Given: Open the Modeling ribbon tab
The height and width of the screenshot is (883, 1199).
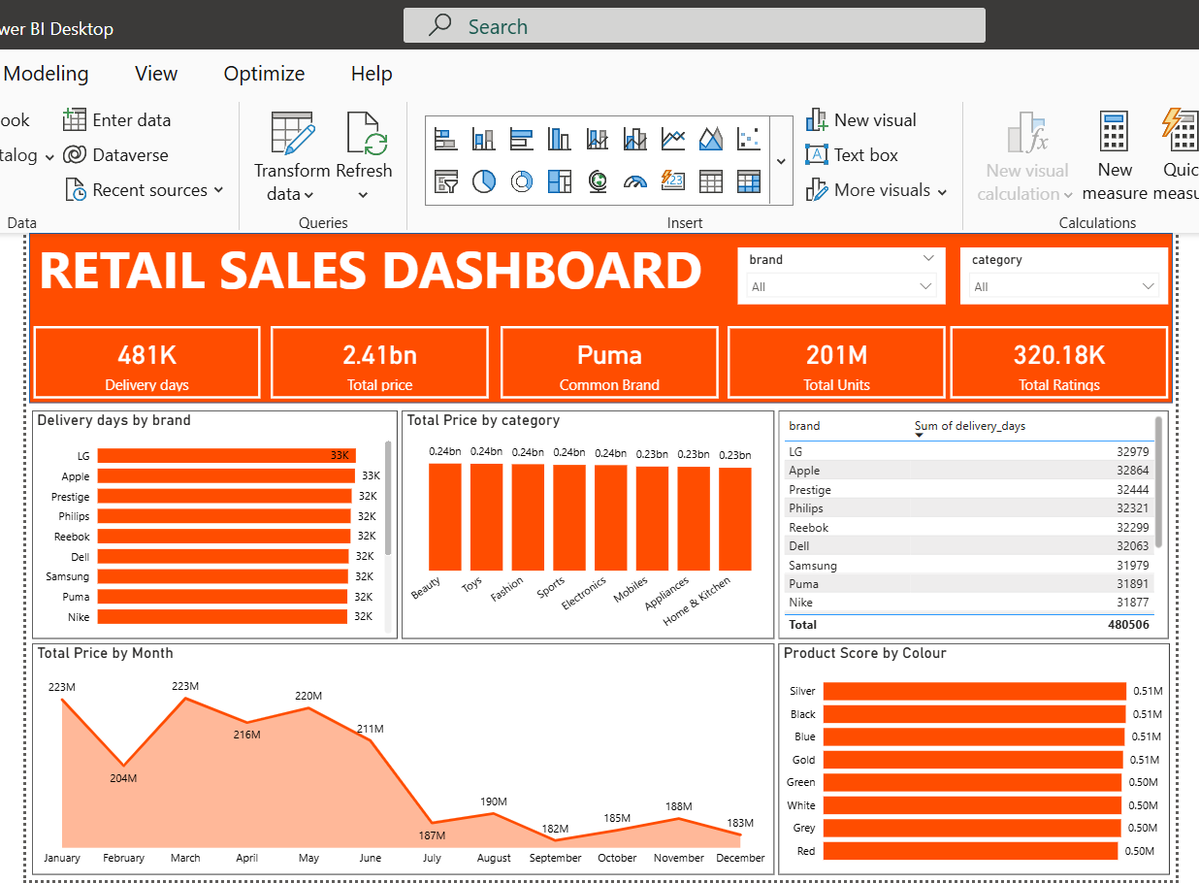Looking at the screenshot, I should coord(46,73).
